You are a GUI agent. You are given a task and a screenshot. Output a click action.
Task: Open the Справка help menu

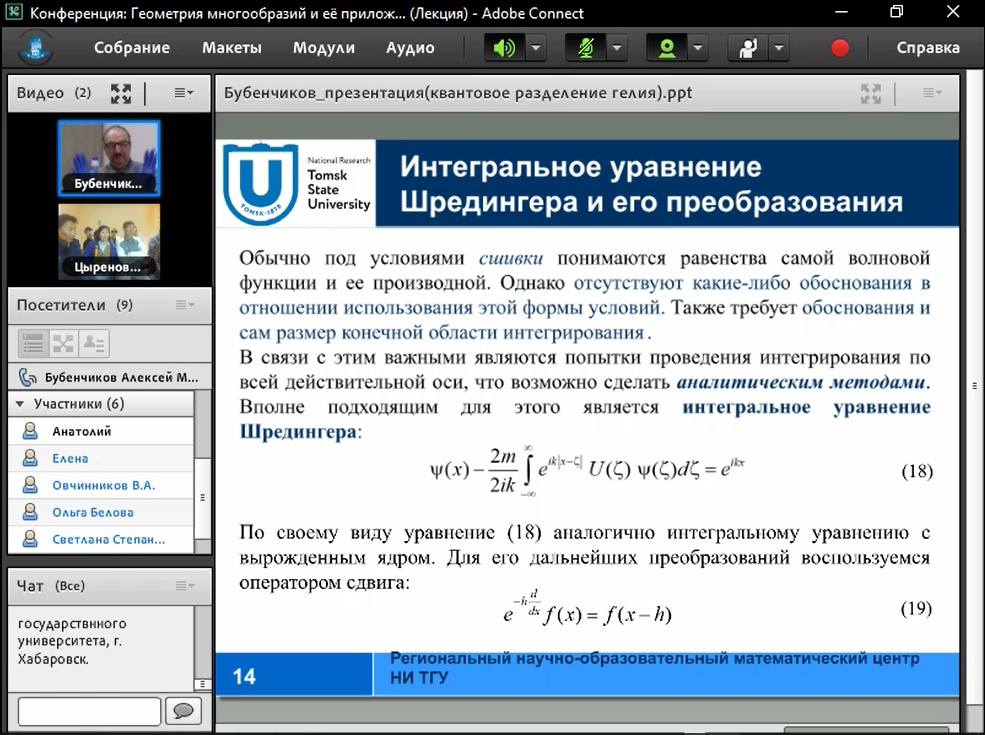(927, 48)
